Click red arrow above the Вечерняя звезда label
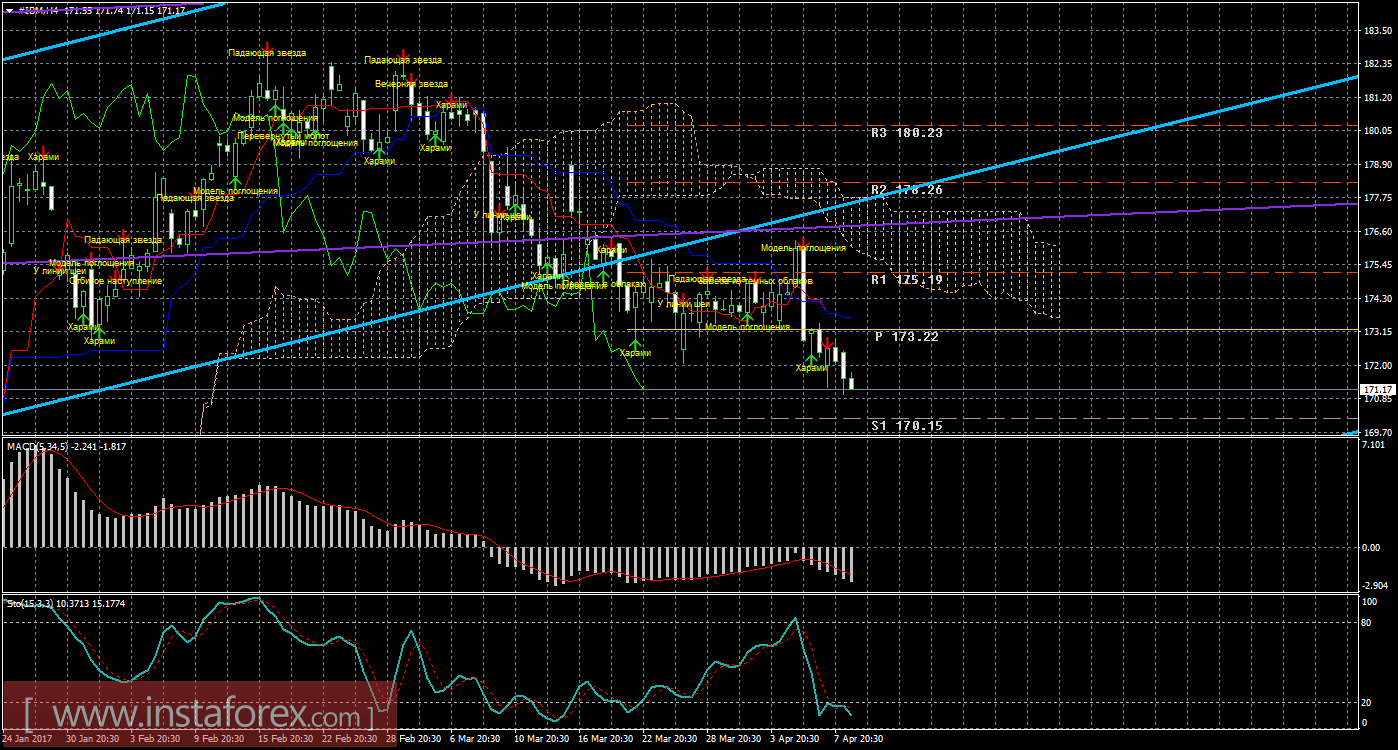Screen dimensions: 1398x750 pos(411,76)
